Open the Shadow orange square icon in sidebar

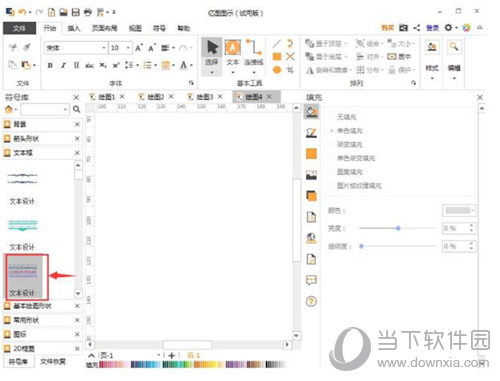[x=311, y=154]
